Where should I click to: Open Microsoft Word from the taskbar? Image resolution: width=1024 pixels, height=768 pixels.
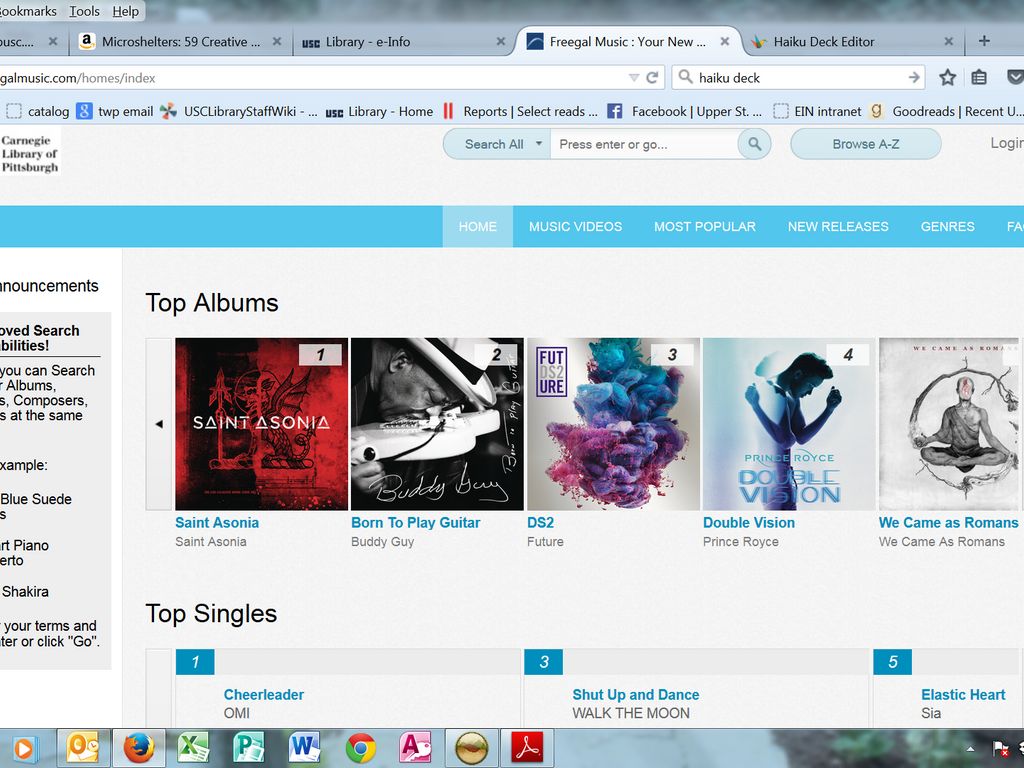[304, 747]
